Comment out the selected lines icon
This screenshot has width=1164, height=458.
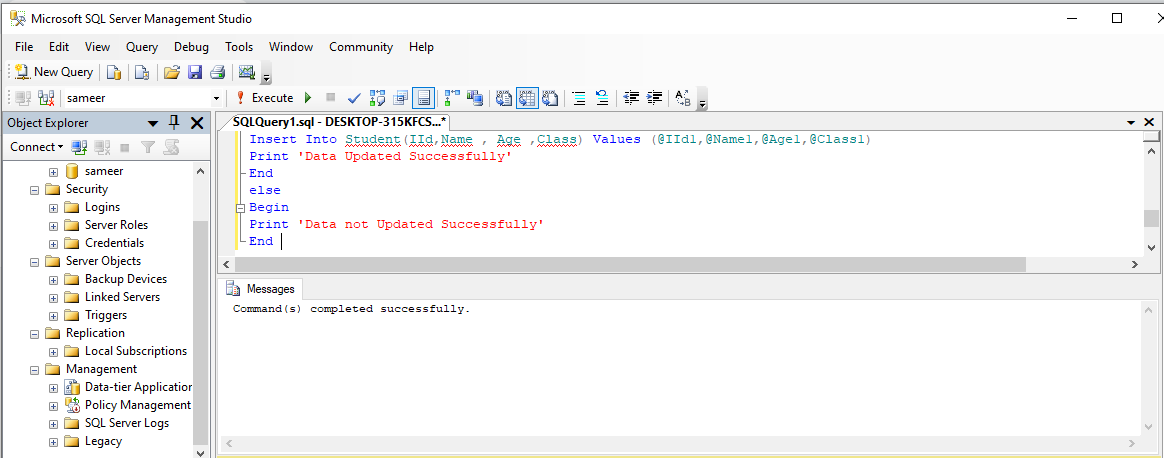(x=579, y=98)
